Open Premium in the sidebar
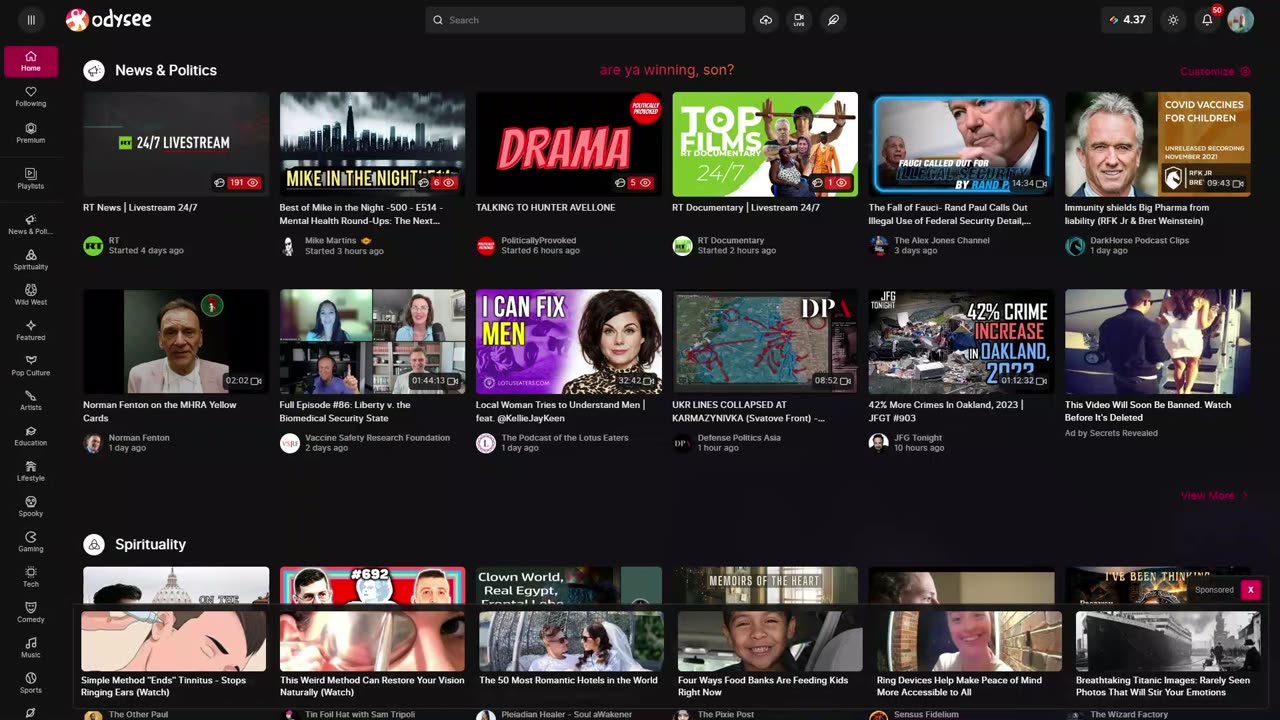 coord(31,134)
